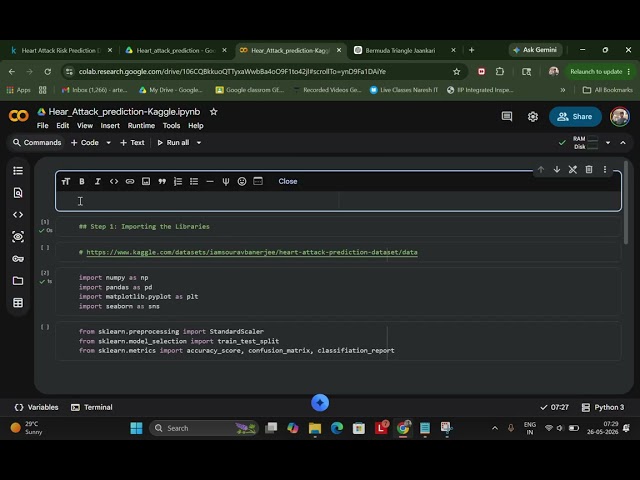This screenshot has height=480, width=640.
Task: Collapse the header with chevron
Action: [623, 143]
